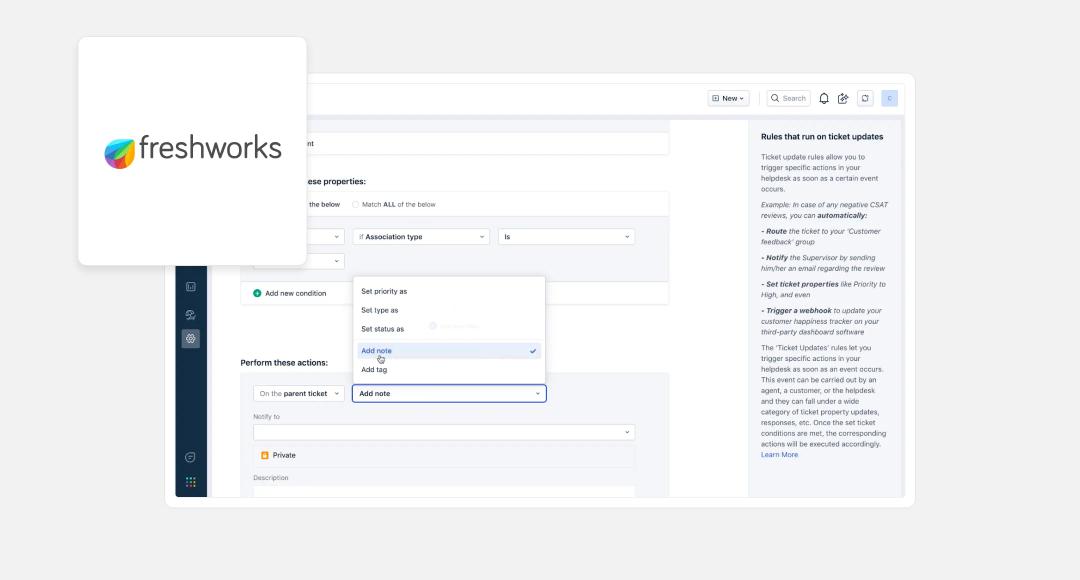Click the profile avatar in the top bar
The height and width of the screenshot is (580, 1080).
[888, 97]
